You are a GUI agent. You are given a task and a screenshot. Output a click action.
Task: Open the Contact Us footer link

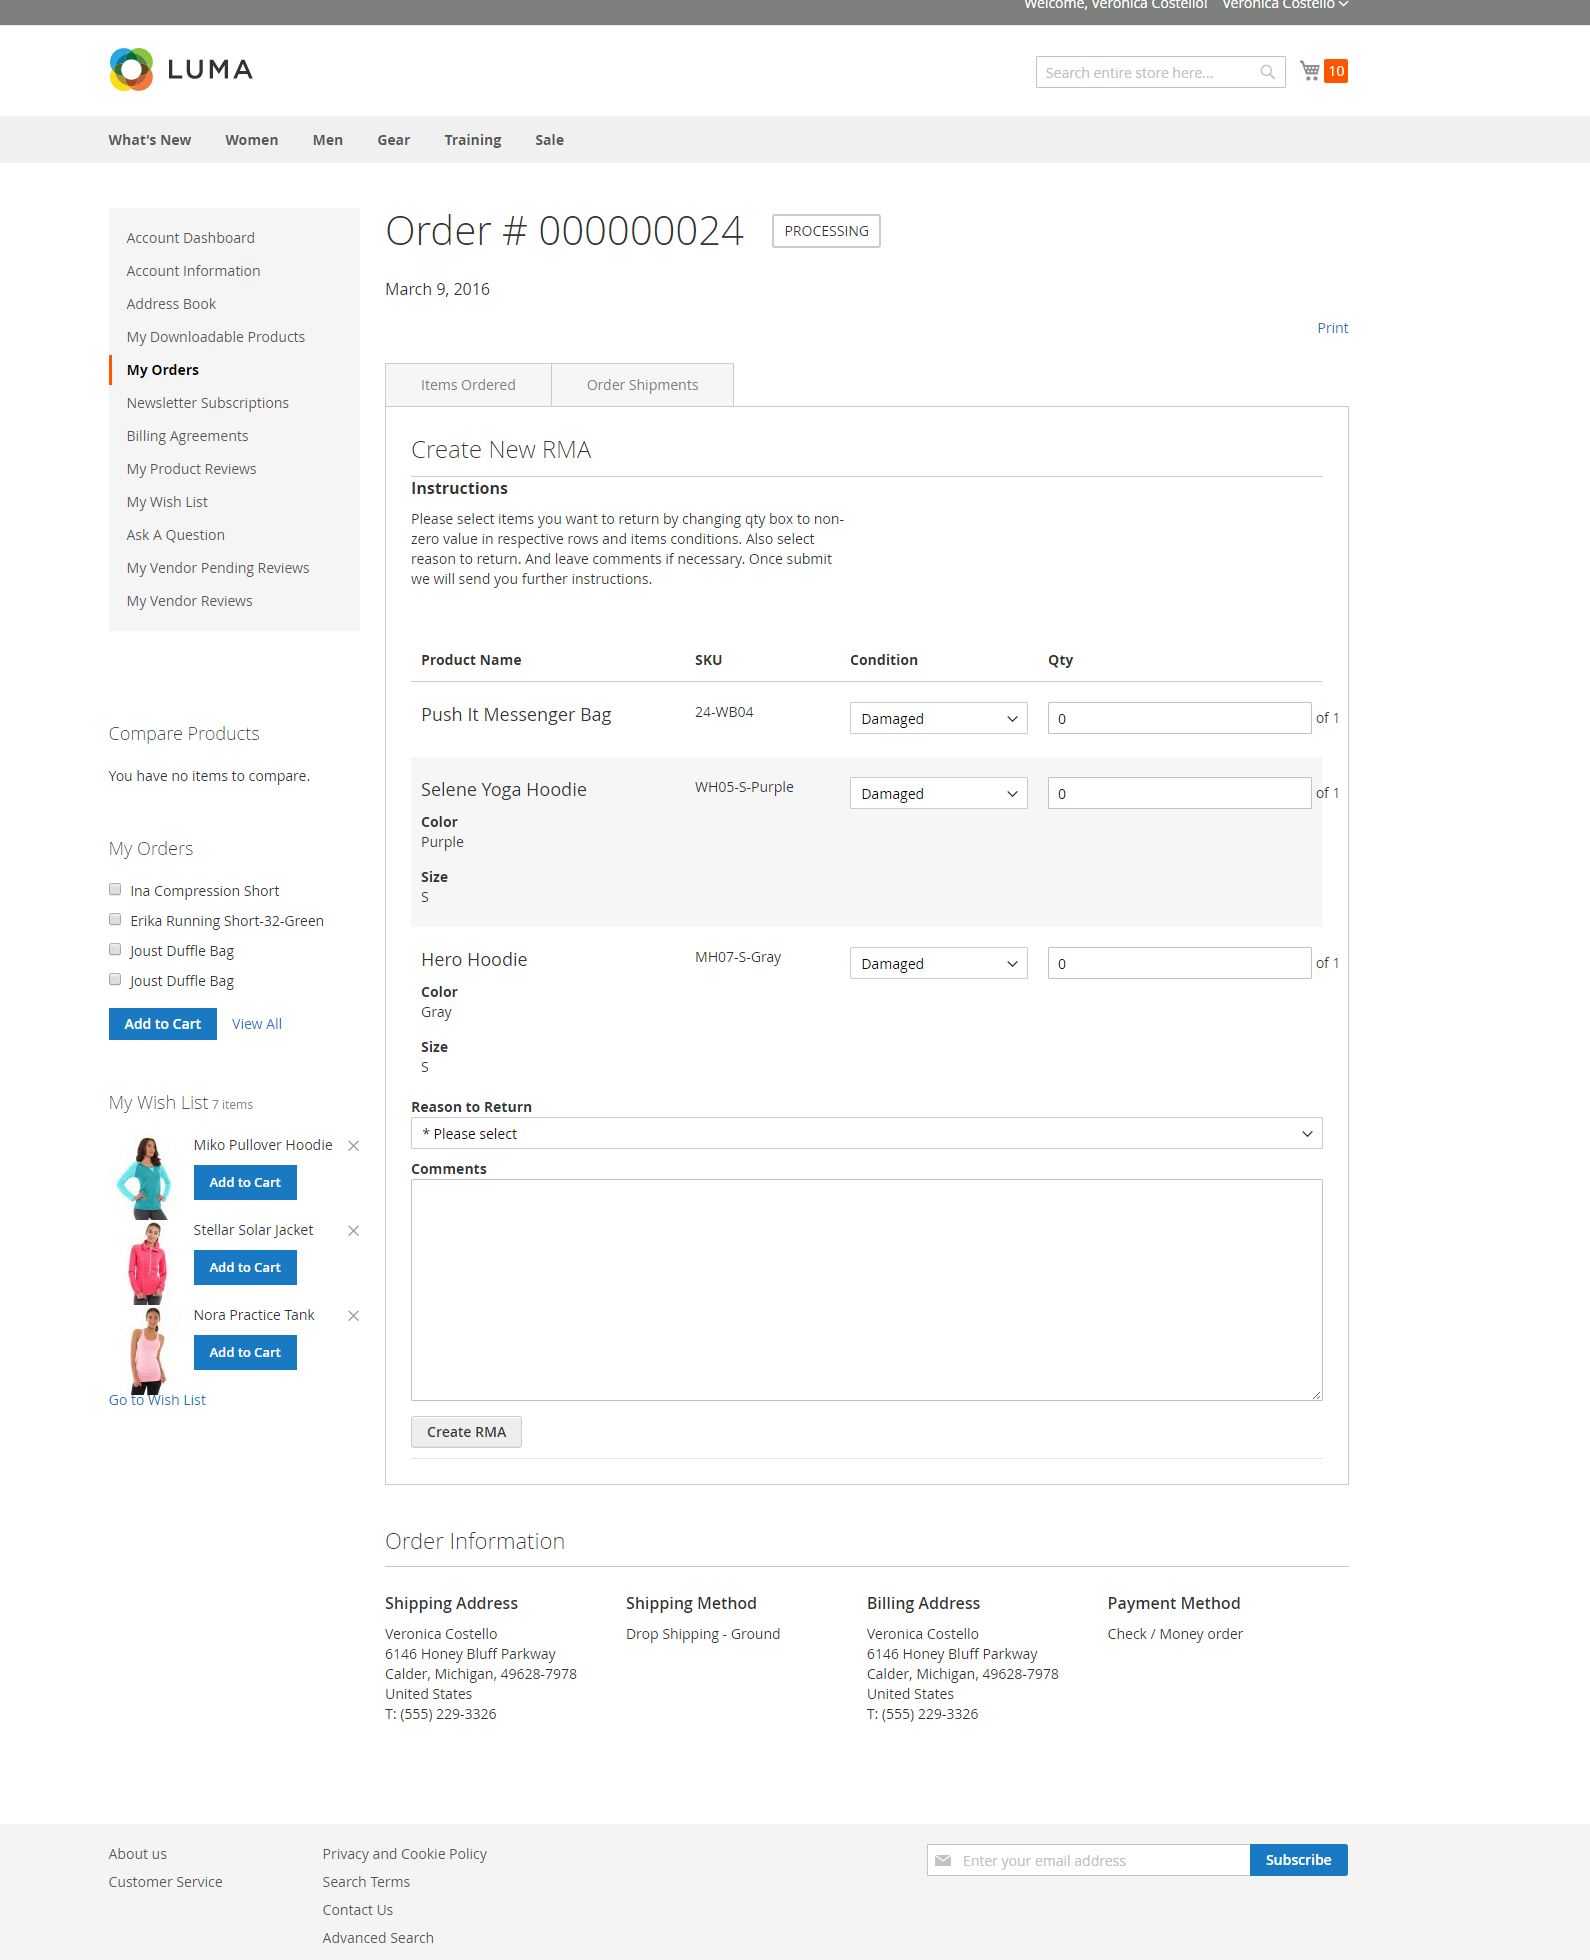click(x=357, y=1910)
